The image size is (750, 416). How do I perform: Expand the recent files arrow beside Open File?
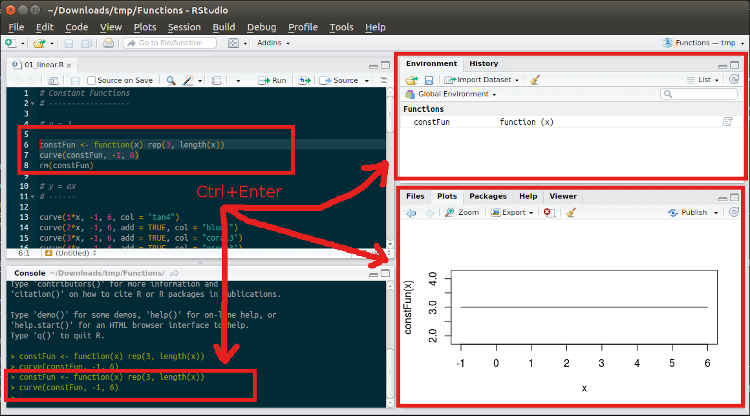[x=52, y=44]
